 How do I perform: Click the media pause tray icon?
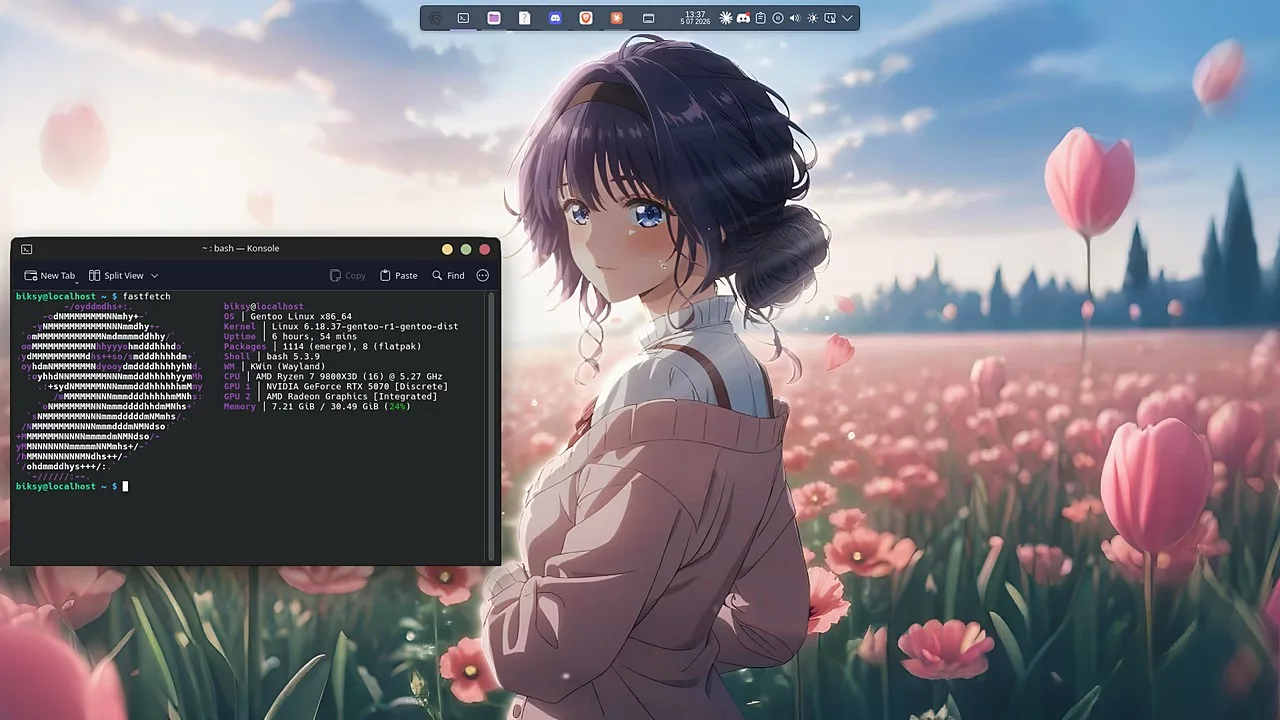(x=777, y=18)
